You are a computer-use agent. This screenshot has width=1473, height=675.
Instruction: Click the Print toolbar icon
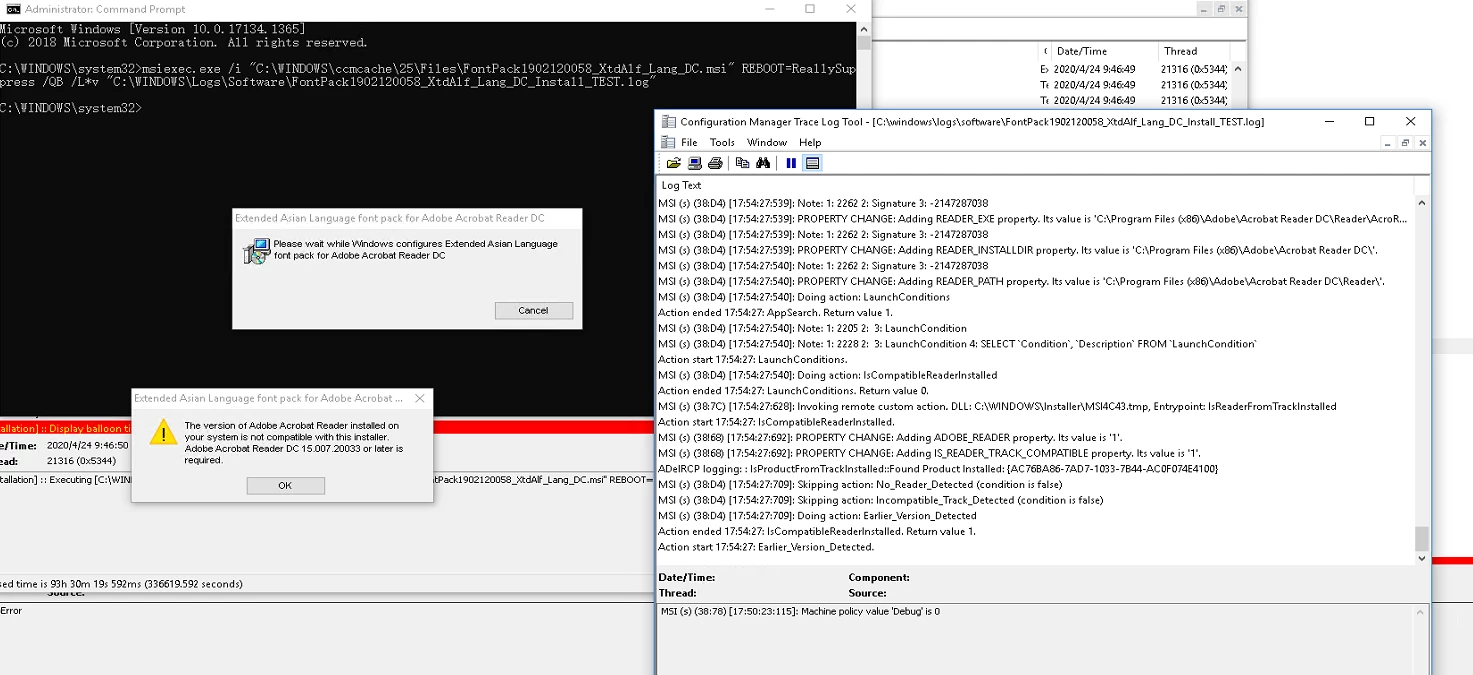(x=715, y=163)
